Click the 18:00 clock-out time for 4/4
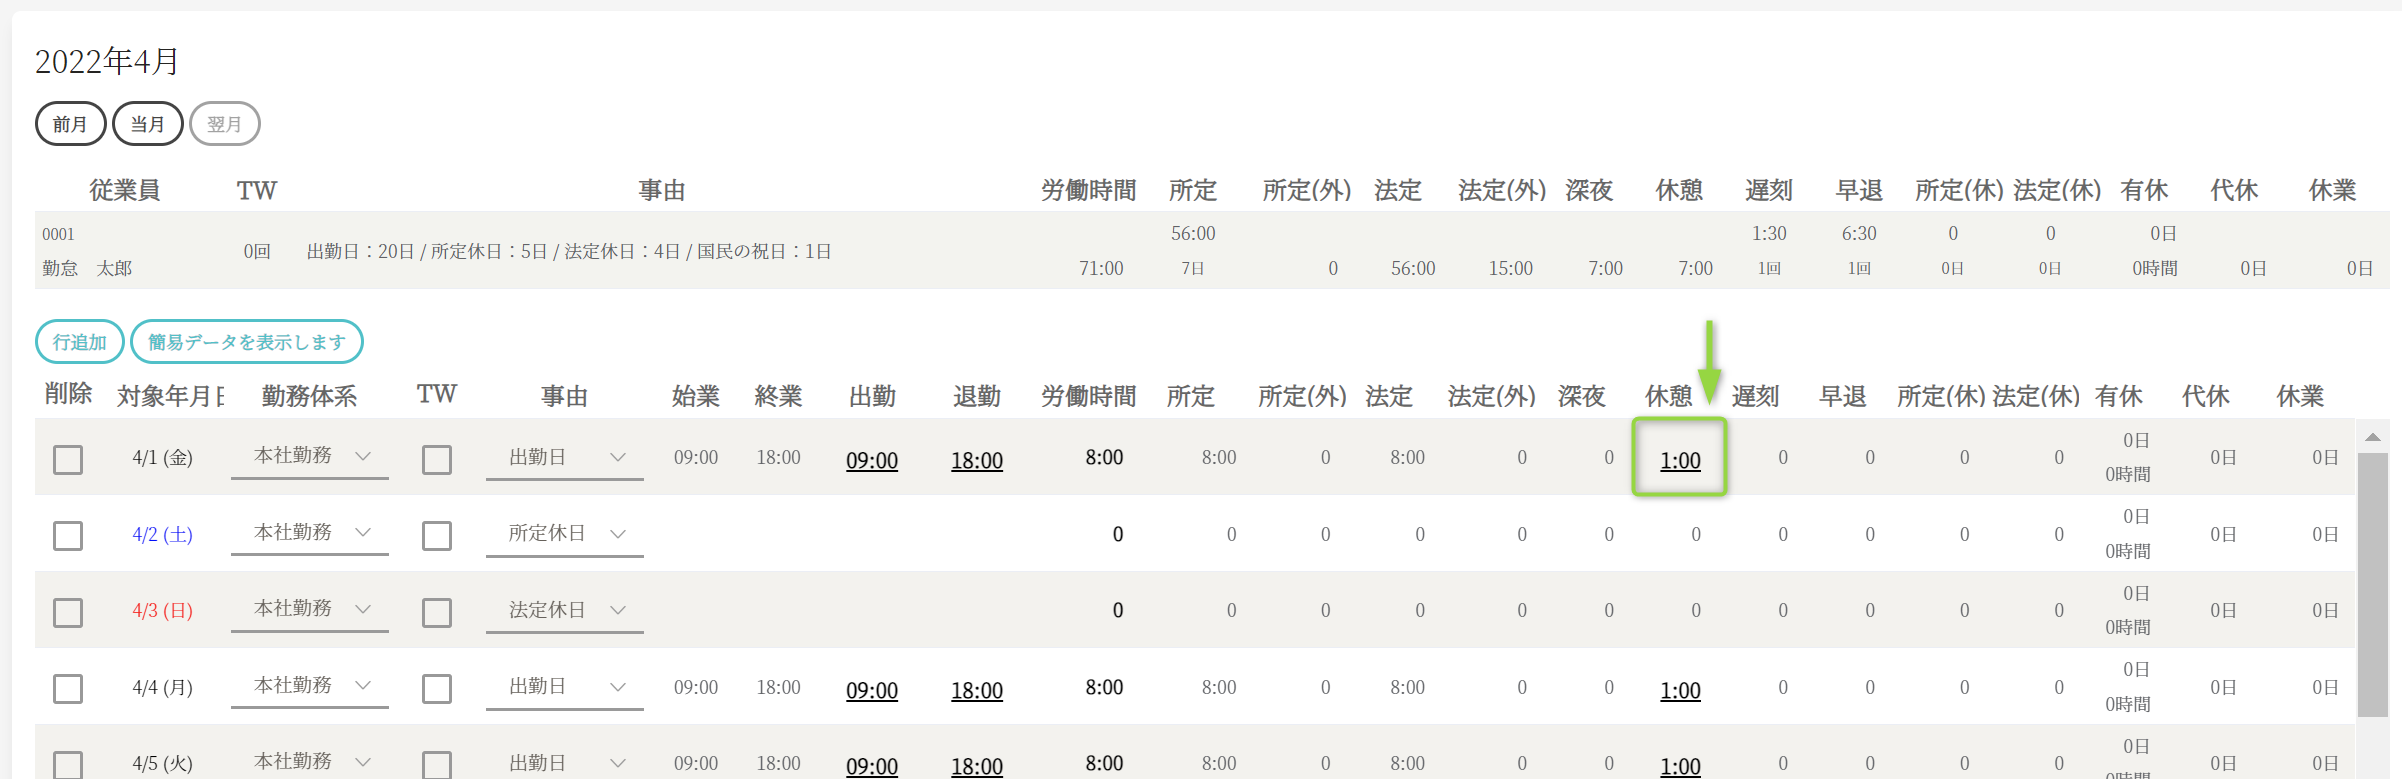The width and height of the screenshot is (2402, 779). pos(977,690)
